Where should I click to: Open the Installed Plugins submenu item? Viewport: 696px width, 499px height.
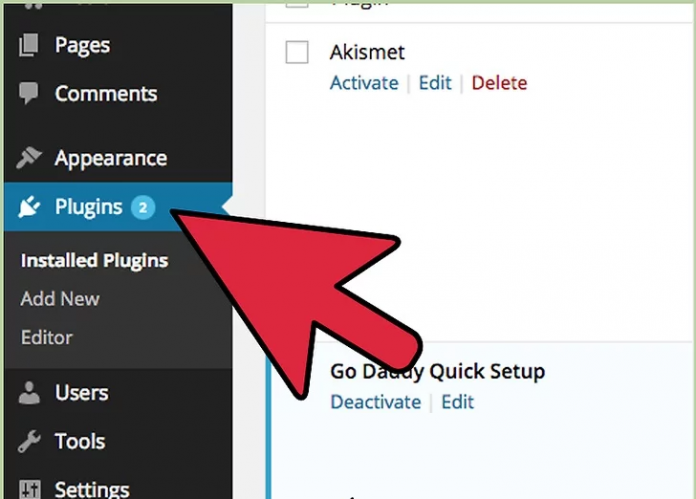94,261
